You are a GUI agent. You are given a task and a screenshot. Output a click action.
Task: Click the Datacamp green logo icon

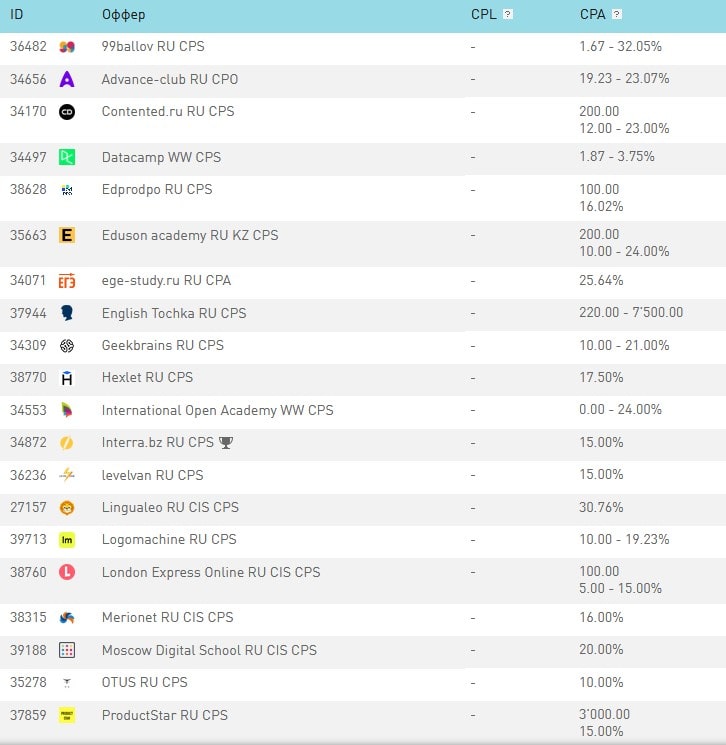(x=67, y=157)
